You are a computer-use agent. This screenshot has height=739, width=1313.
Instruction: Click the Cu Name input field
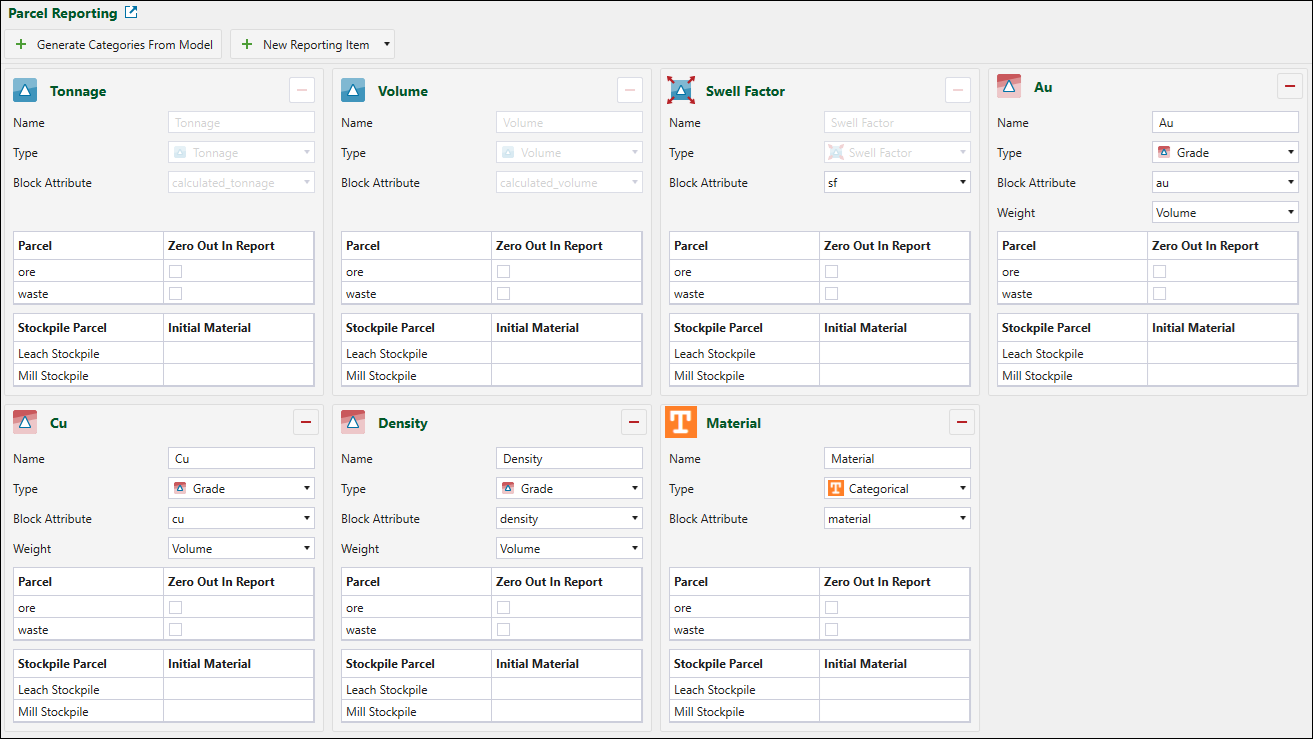(241, 458)
